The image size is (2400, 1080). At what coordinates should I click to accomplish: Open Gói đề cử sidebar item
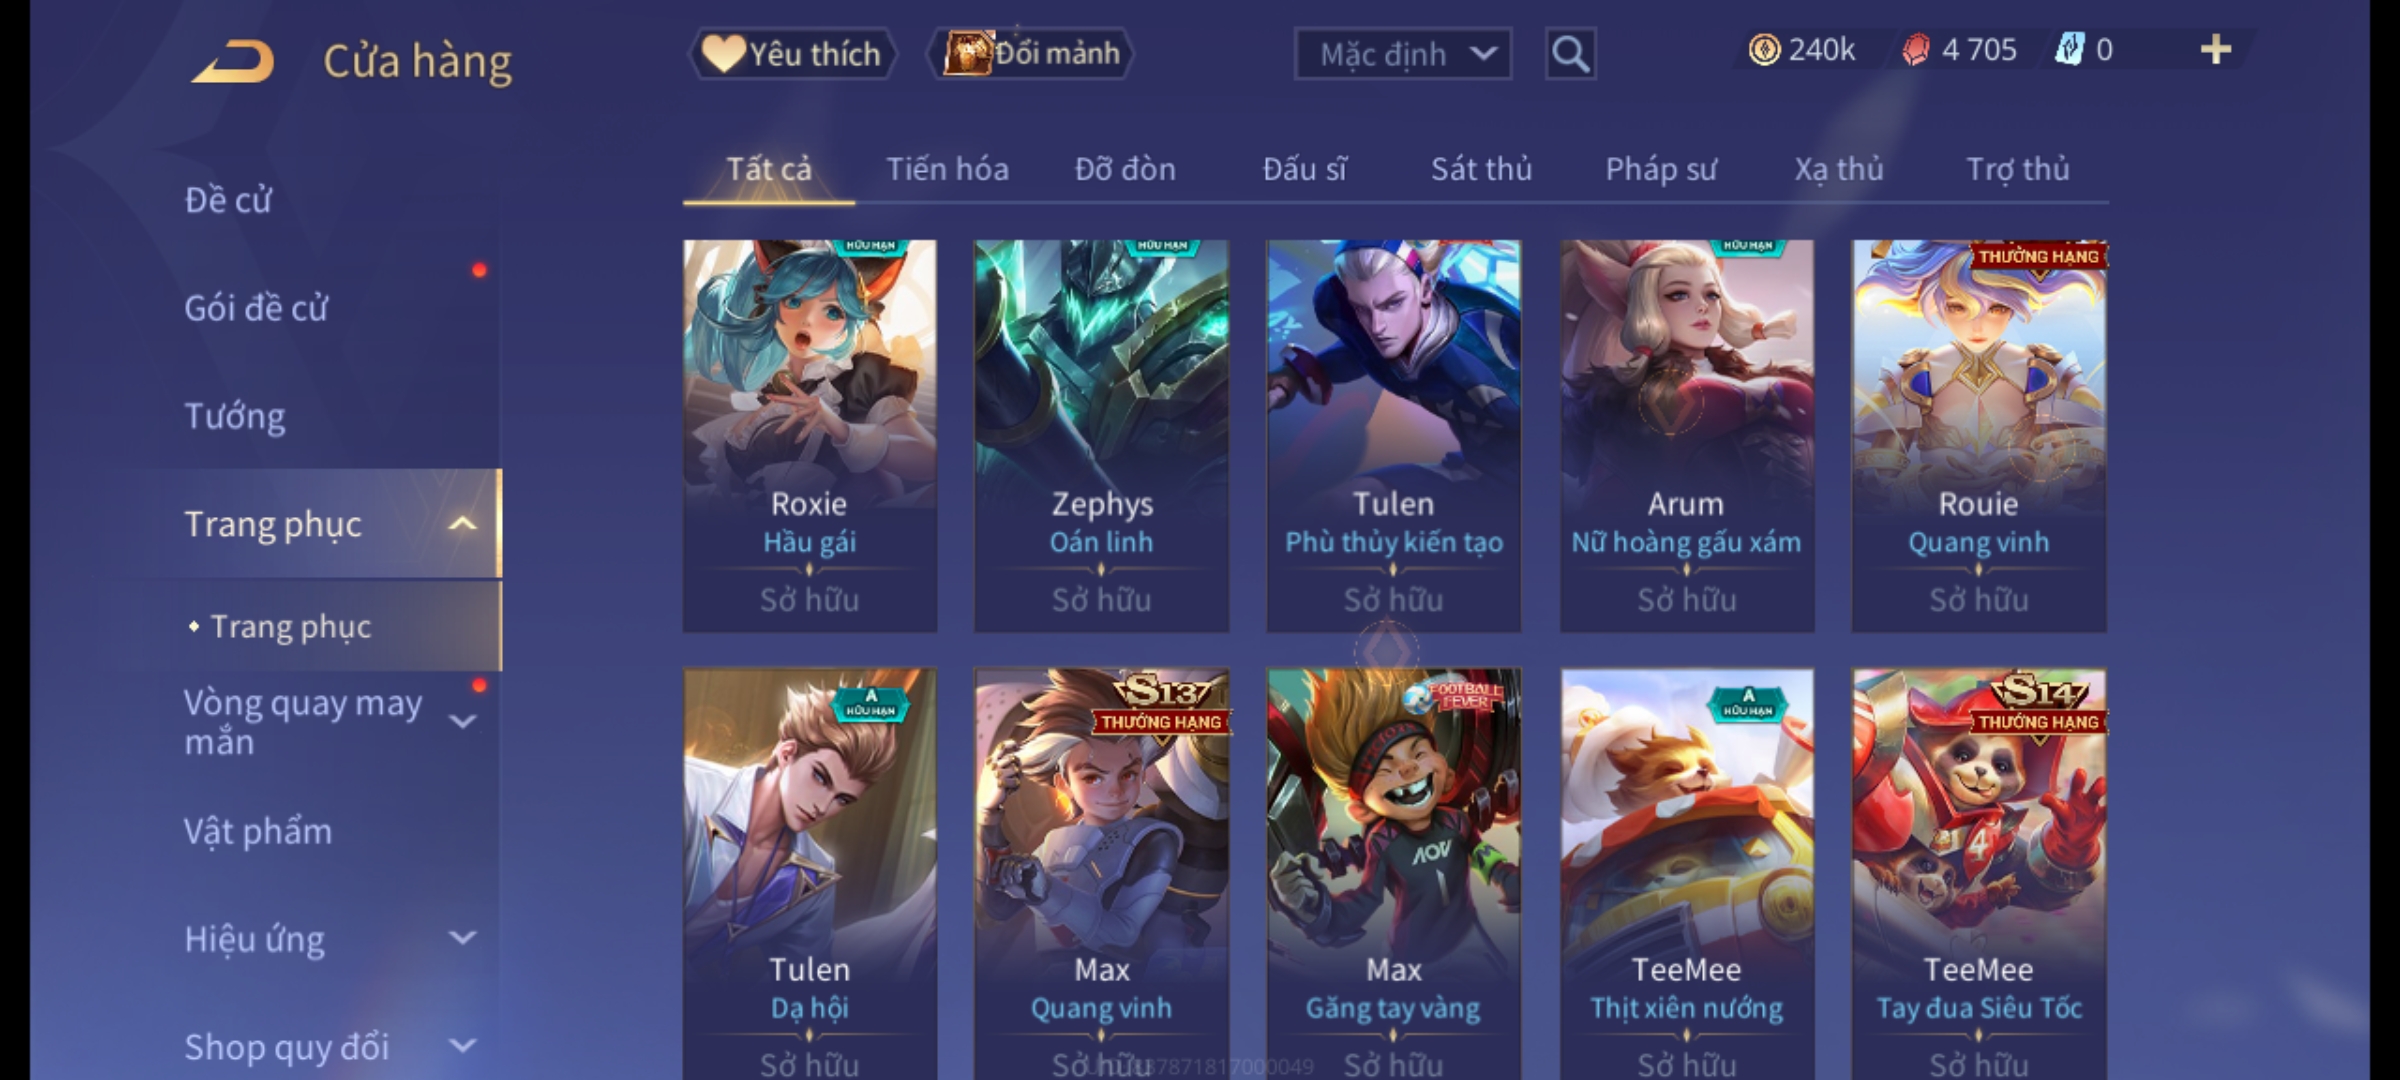pyautogui.click(x=256, y=308)
